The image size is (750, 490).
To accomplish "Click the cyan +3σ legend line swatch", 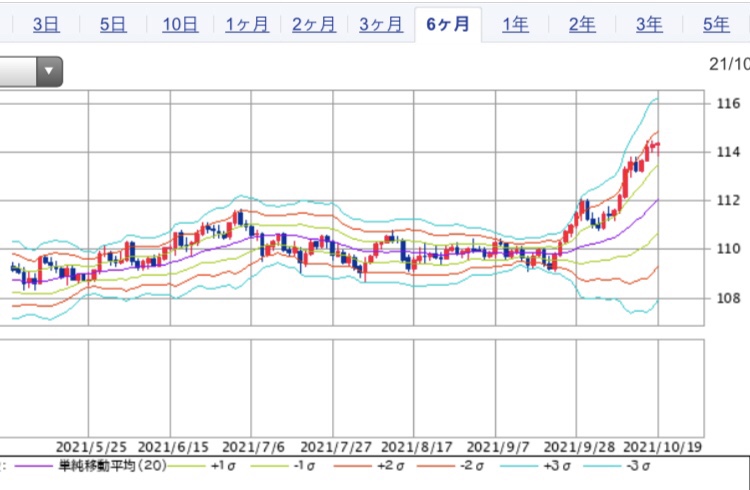I will [x=519, y=466].
